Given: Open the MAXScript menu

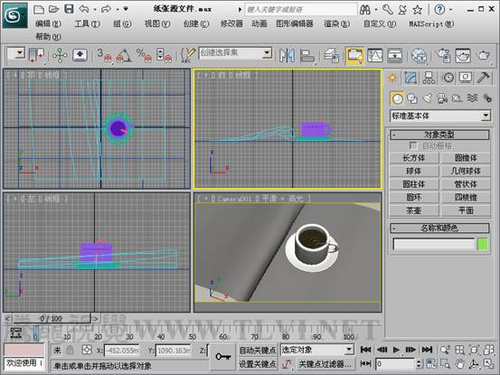Looking at the screenshot, I should (x=431, y=24).
